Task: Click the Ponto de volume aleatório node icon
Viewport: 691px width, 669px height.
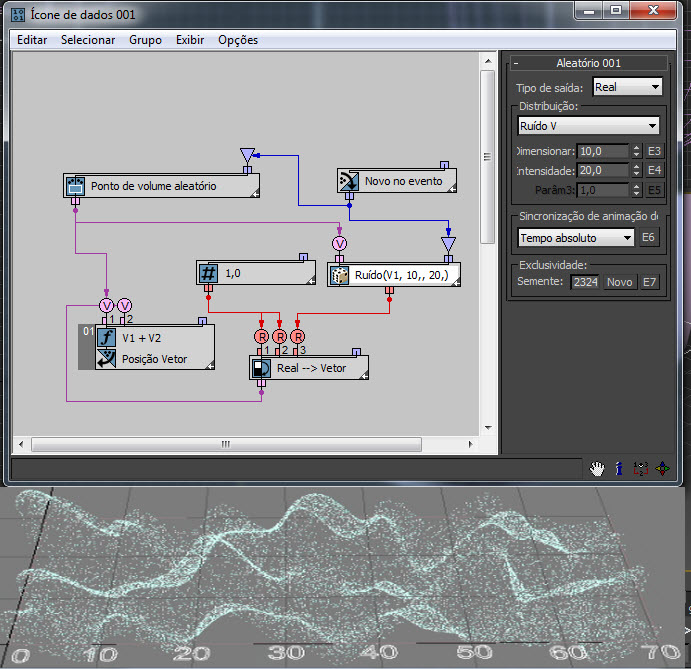Action: [x=75, y=186]
